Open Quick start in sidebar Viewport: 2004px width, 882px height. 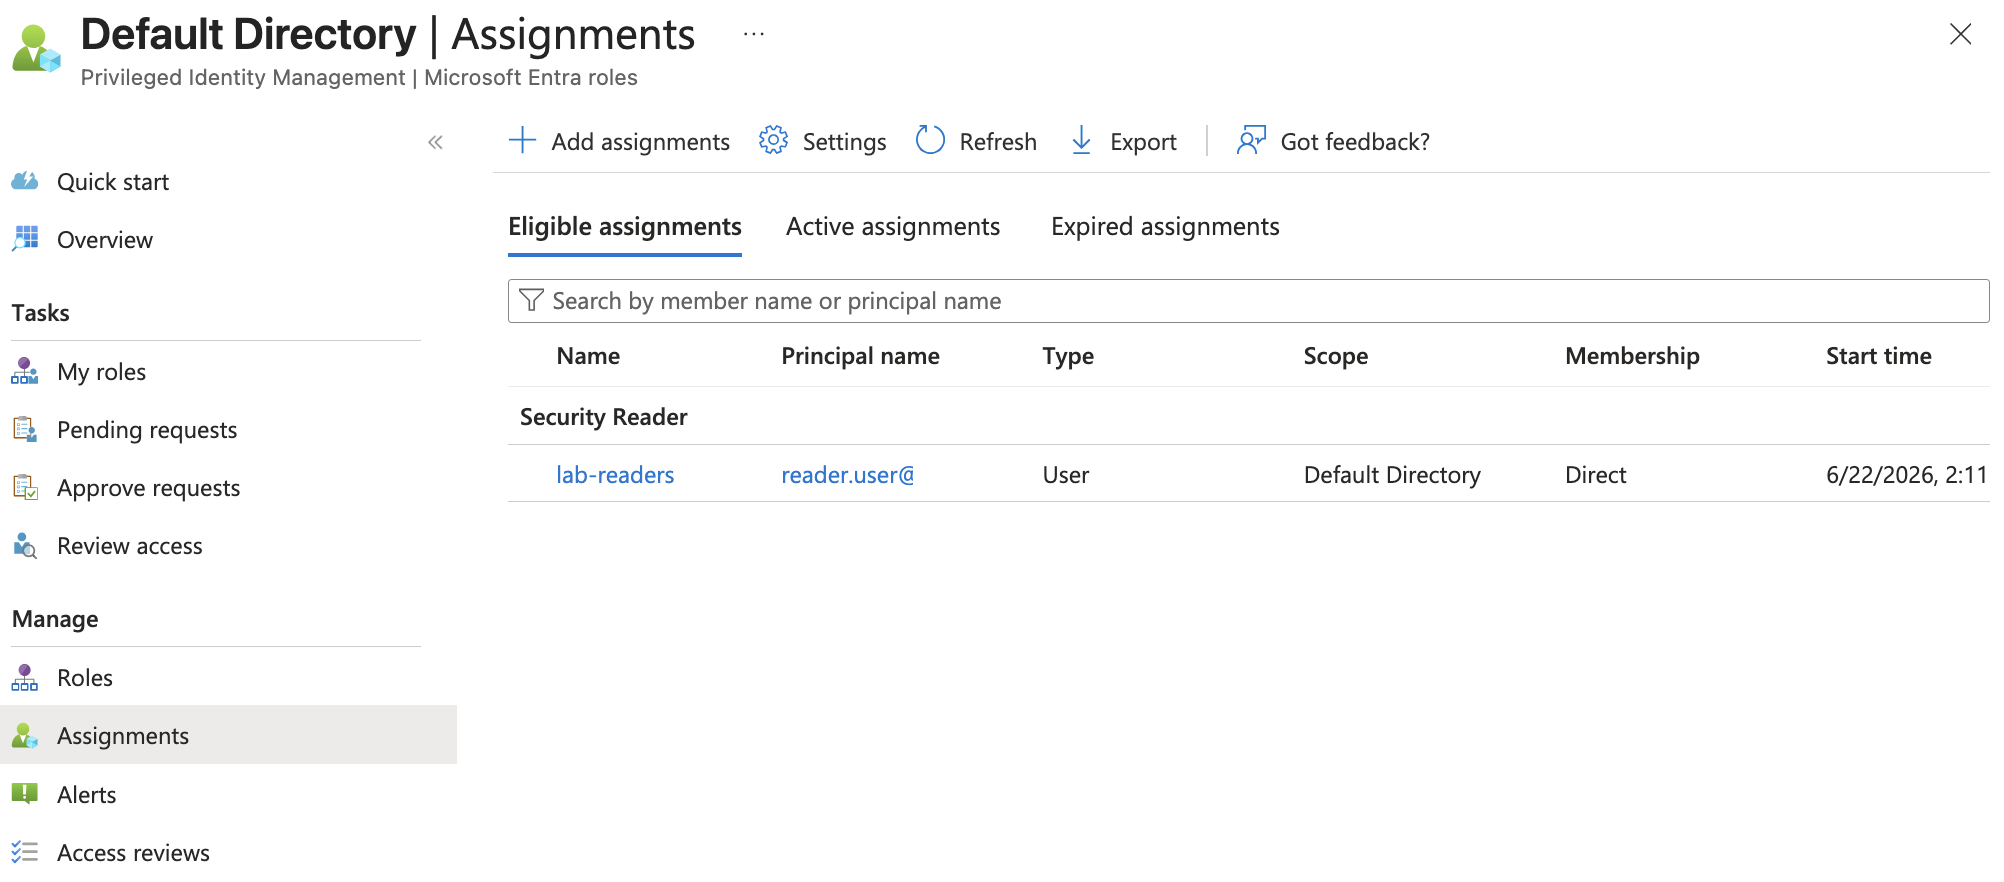[113, 181]
